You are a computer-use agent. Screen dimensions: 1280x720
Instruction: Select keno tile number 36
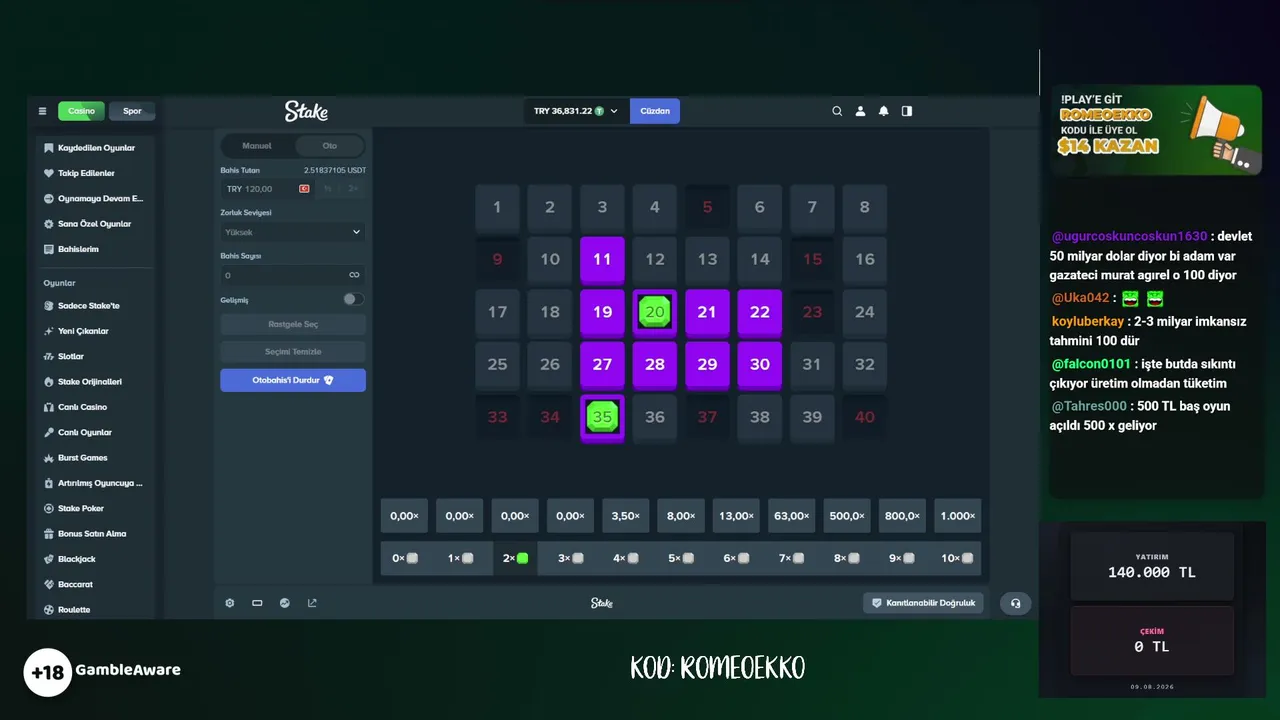click(x=655, y=417)
